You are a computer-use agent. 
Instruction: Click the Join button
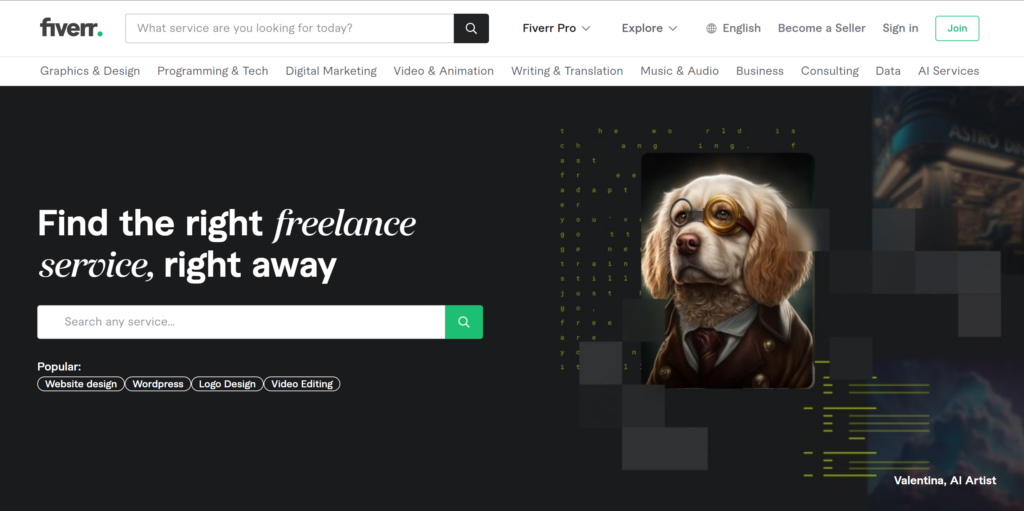coord(957,28)
